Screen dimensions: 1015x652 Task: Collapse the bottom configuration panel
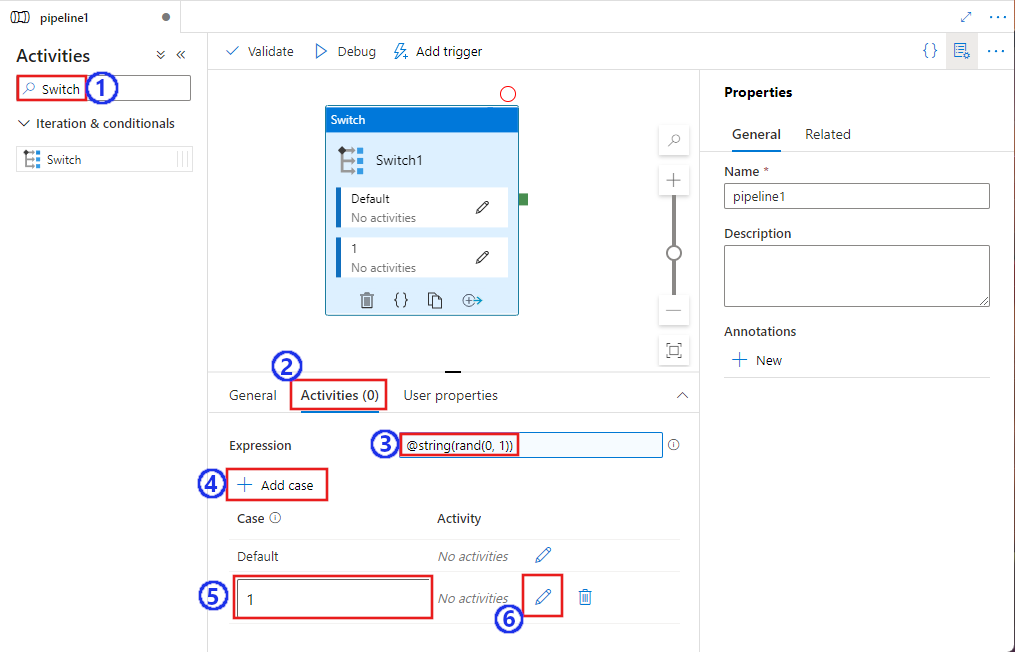[683, 395]
